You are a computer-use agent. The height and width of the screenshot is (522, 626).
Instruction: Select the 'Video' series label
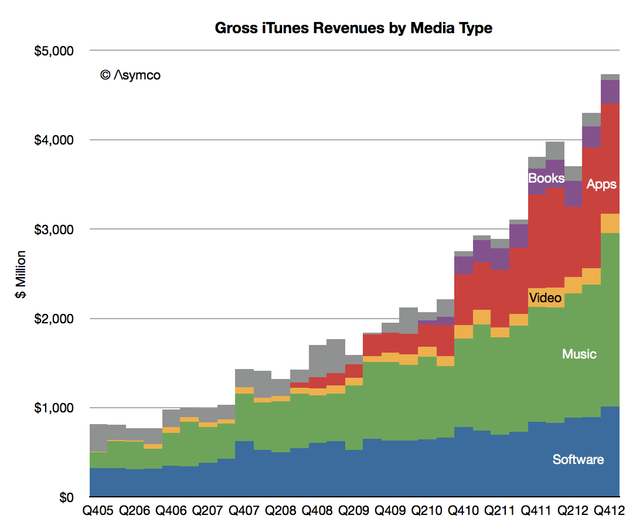(x=545, y=298)
